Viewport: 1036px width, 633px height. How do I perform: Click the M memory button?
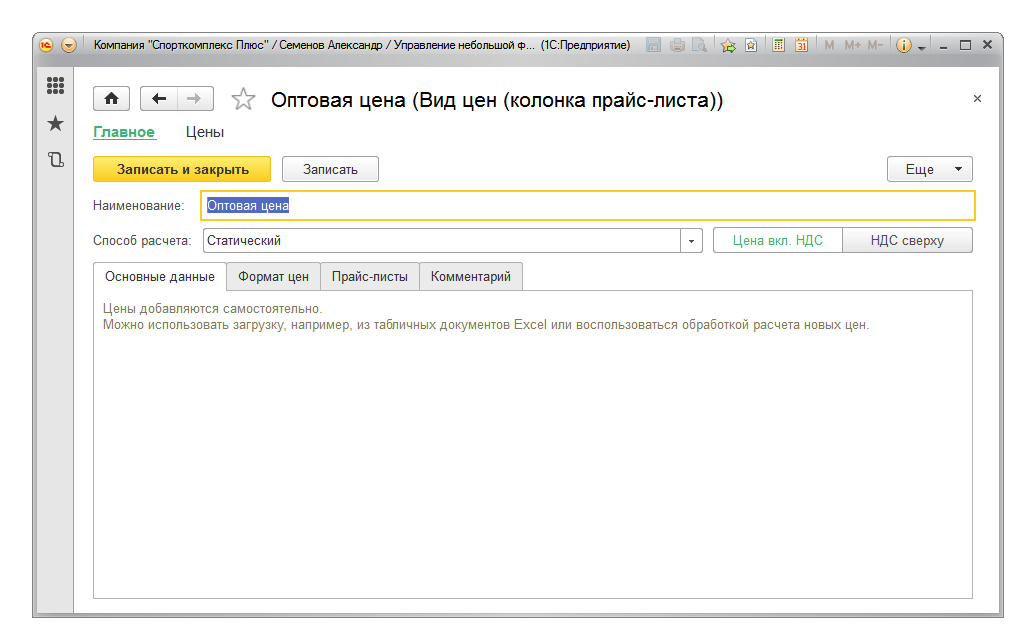tap(829, 45)
